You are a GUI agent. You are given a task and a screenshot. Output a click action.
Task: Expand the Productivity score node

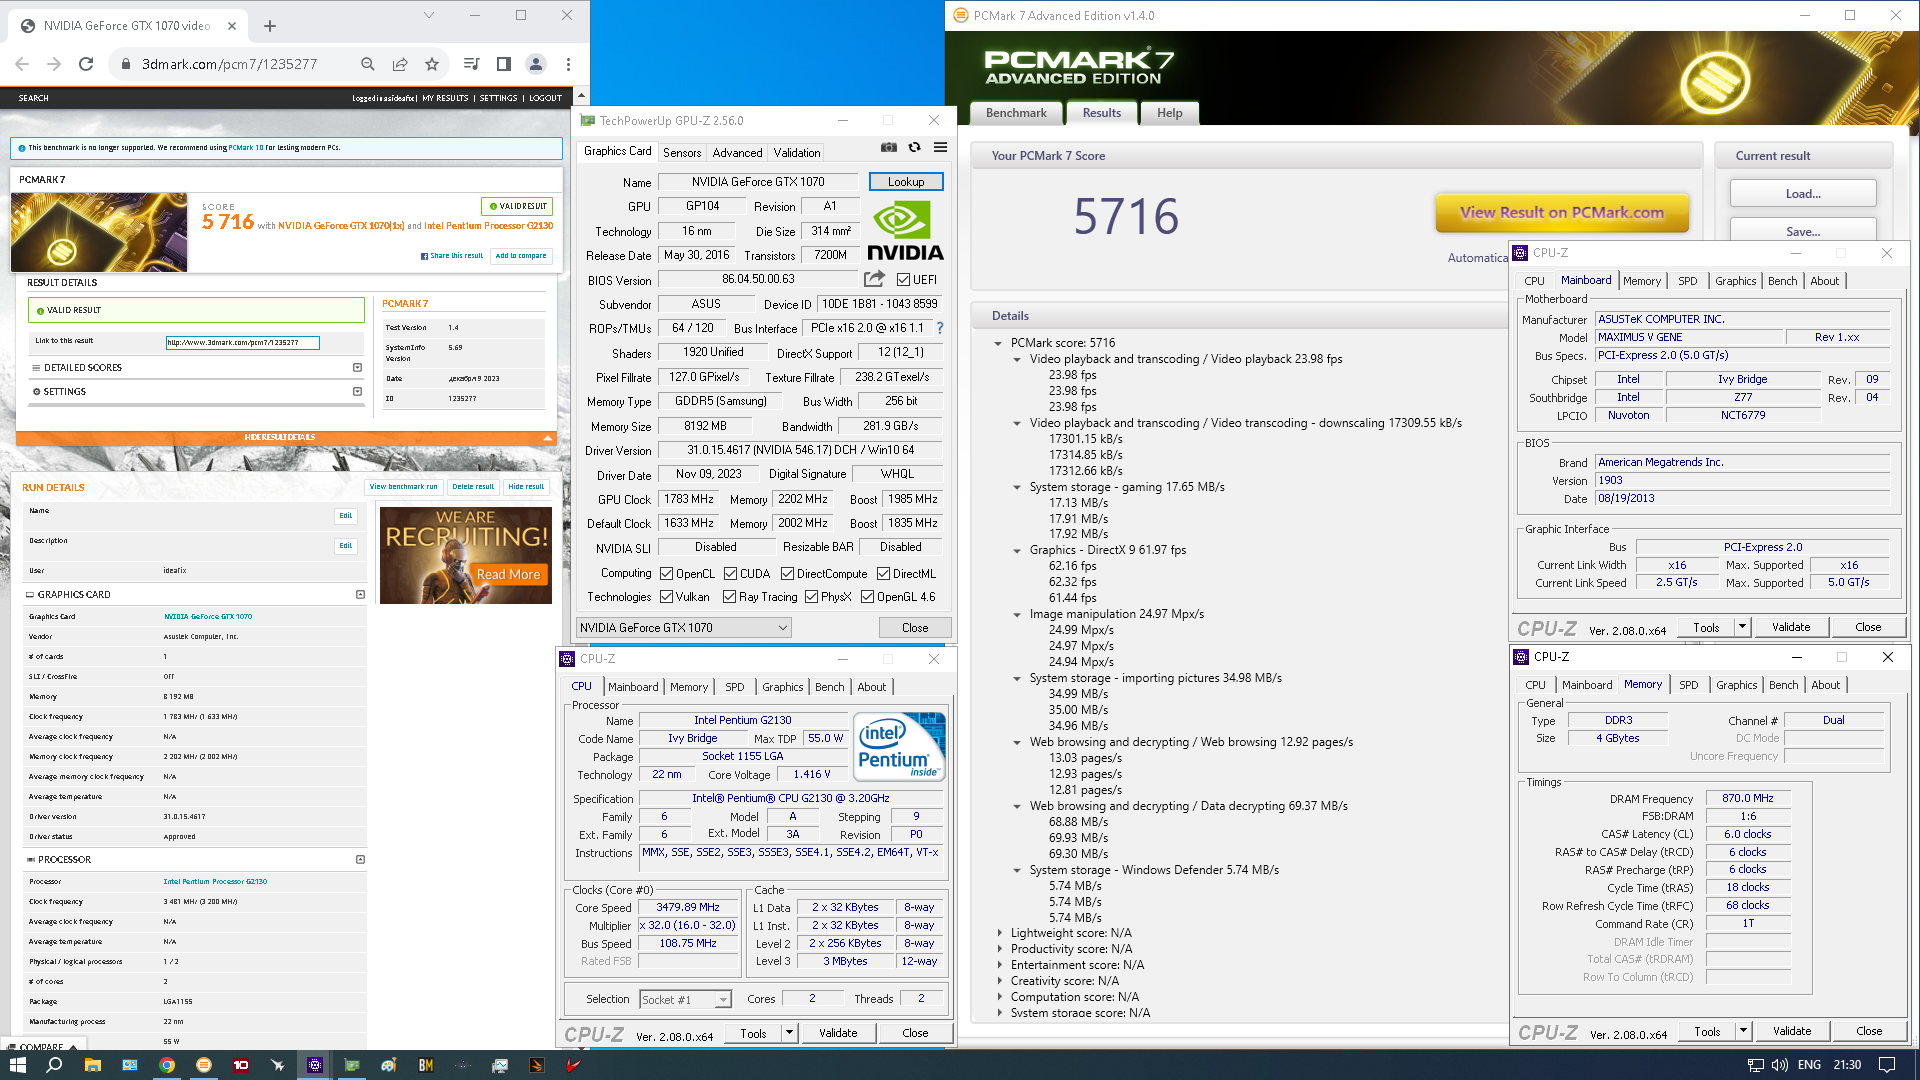999,949
